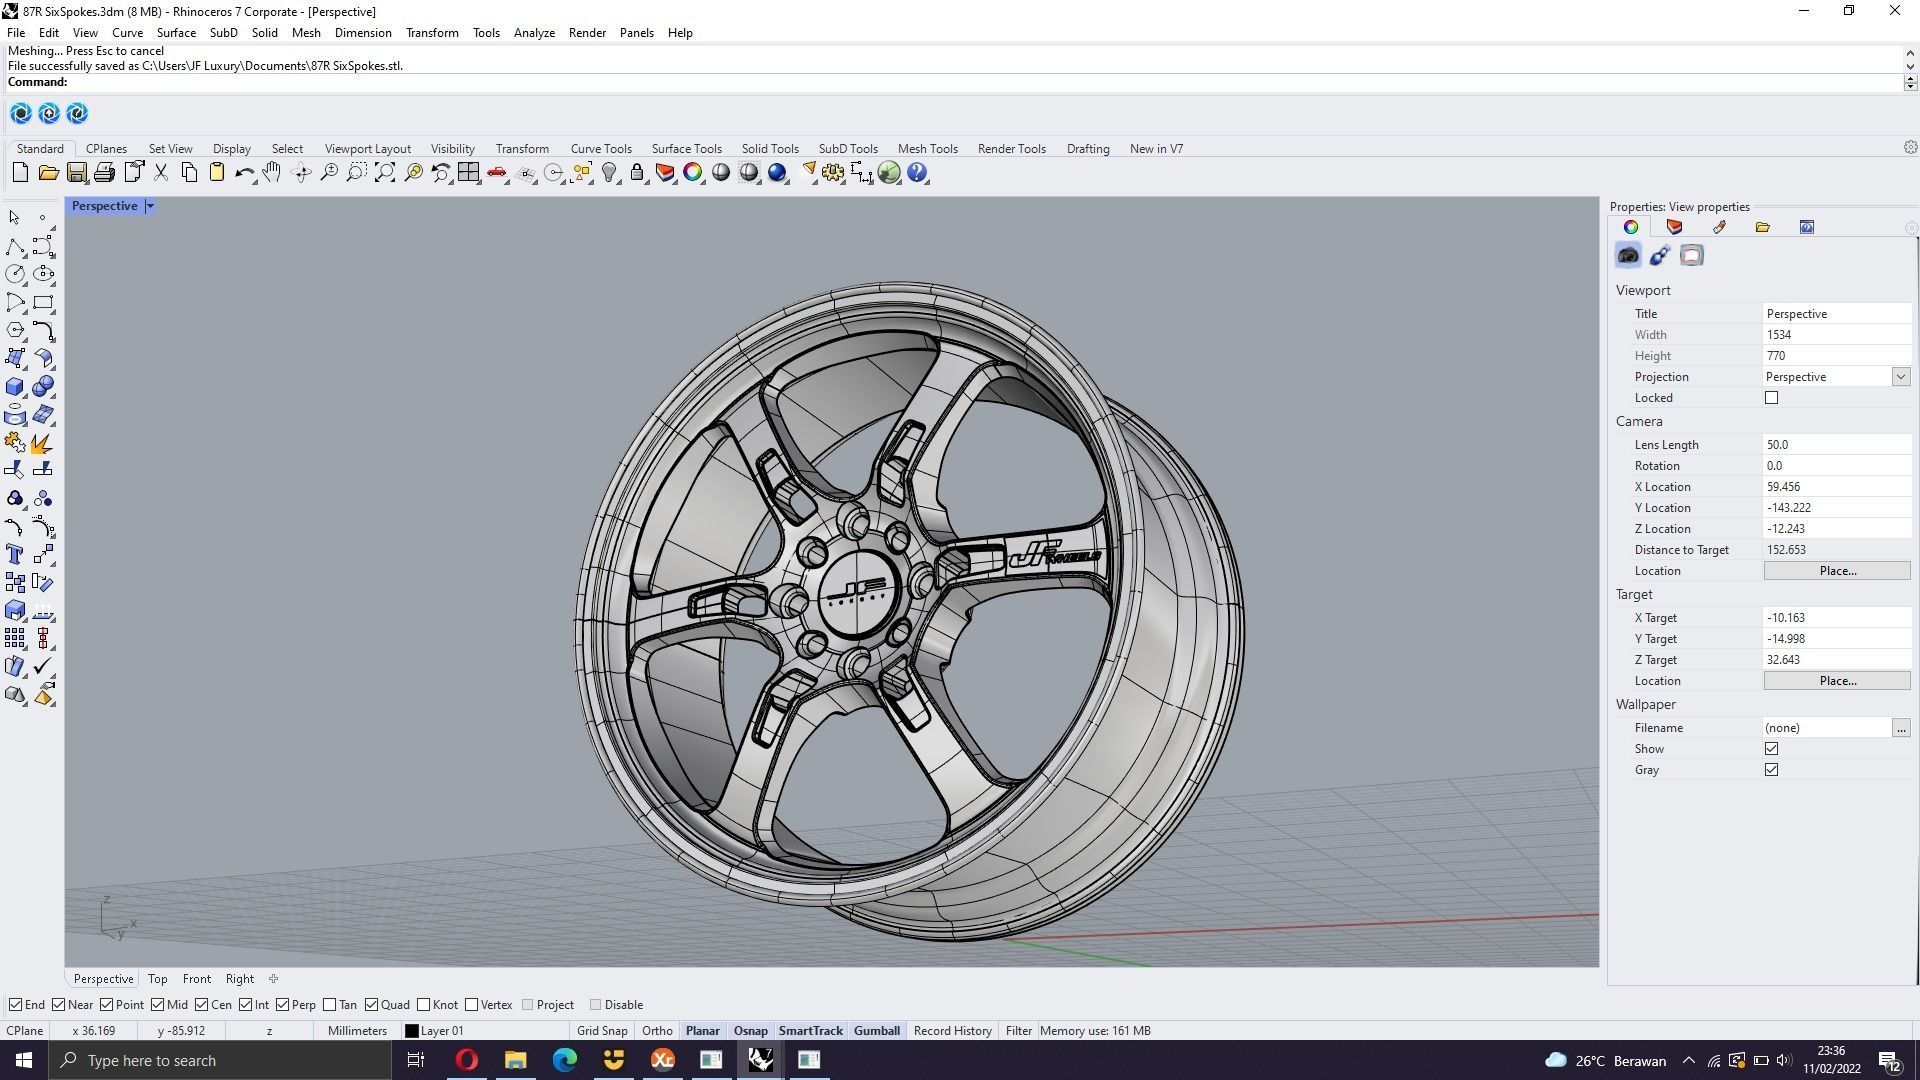Click the Cut scissors icon
Screen dimensions: 1920x1080
[161, 173]
